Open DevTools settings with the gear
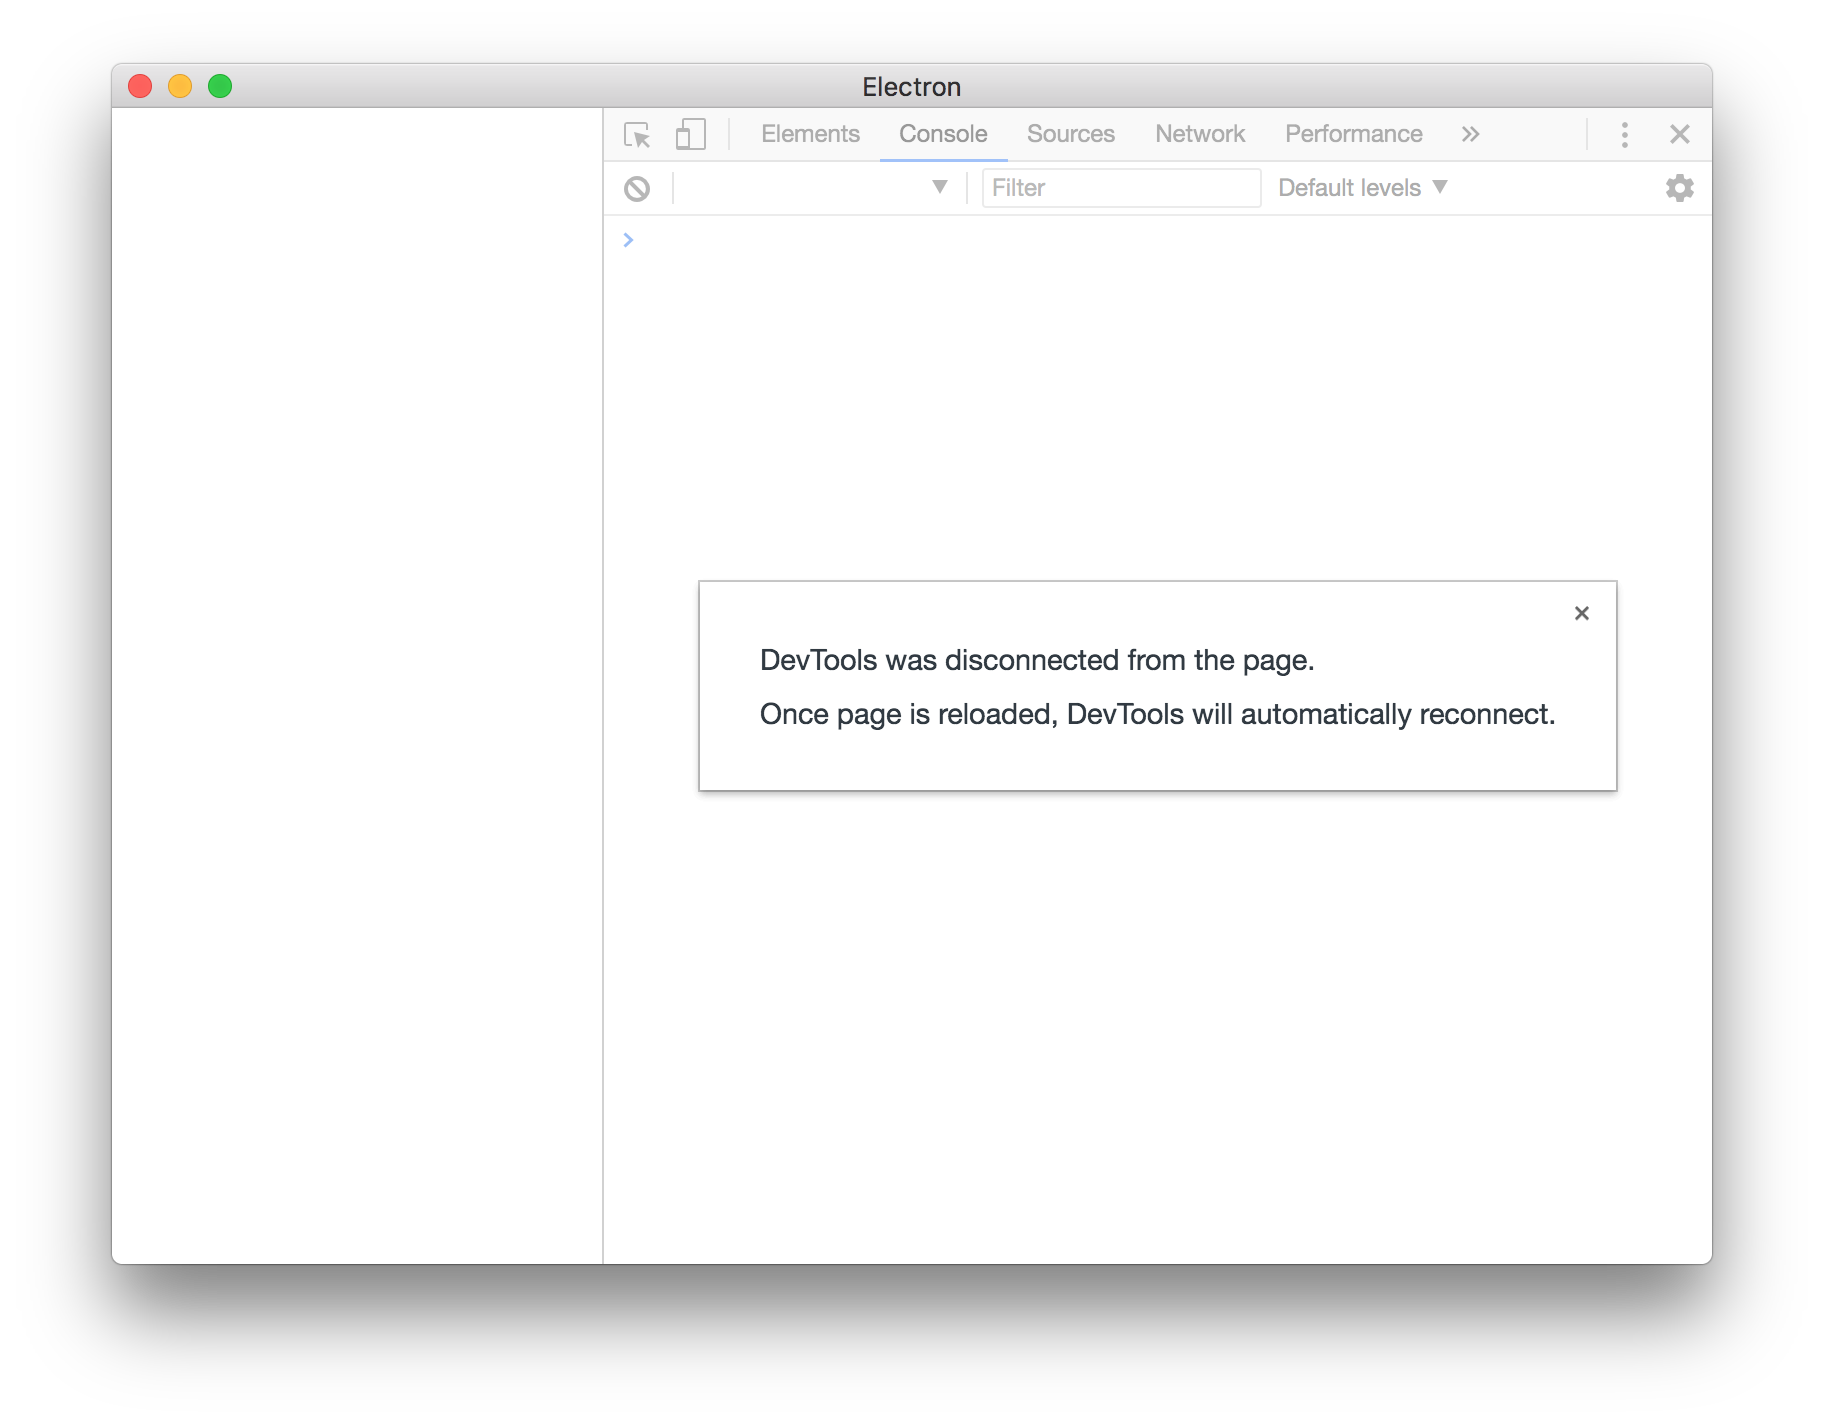The height and width of the screenshot is (1424, 1824). click(x=1679, y=188)
